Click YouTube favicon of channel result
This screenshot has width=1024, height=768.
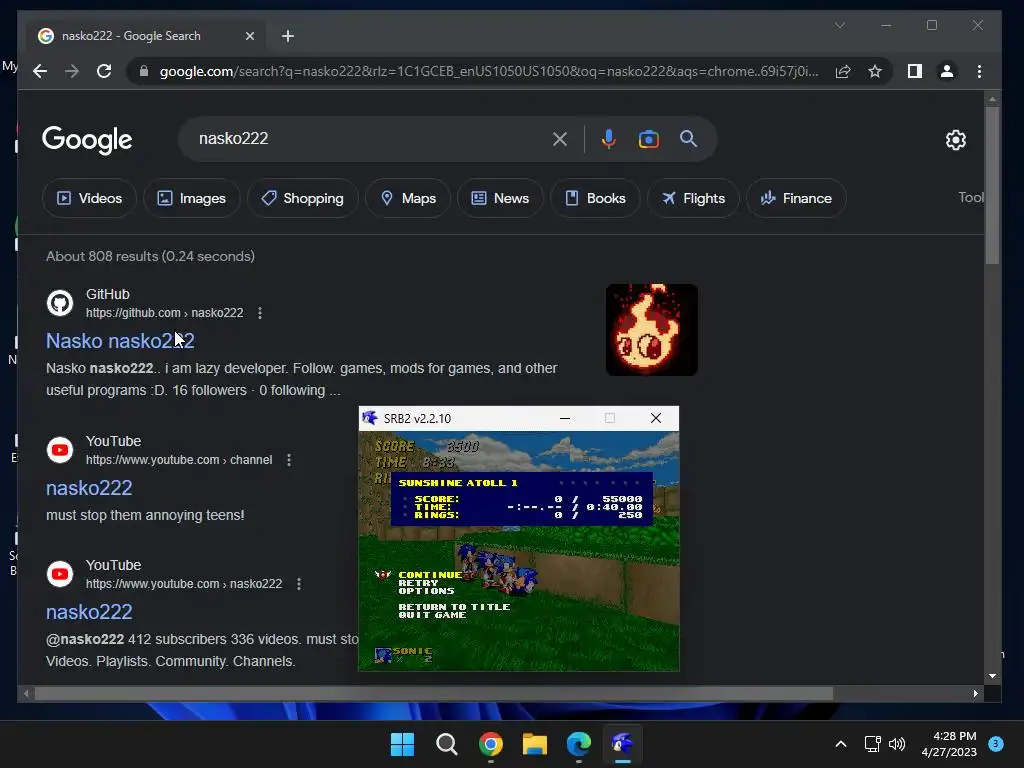tap(60, 450)
